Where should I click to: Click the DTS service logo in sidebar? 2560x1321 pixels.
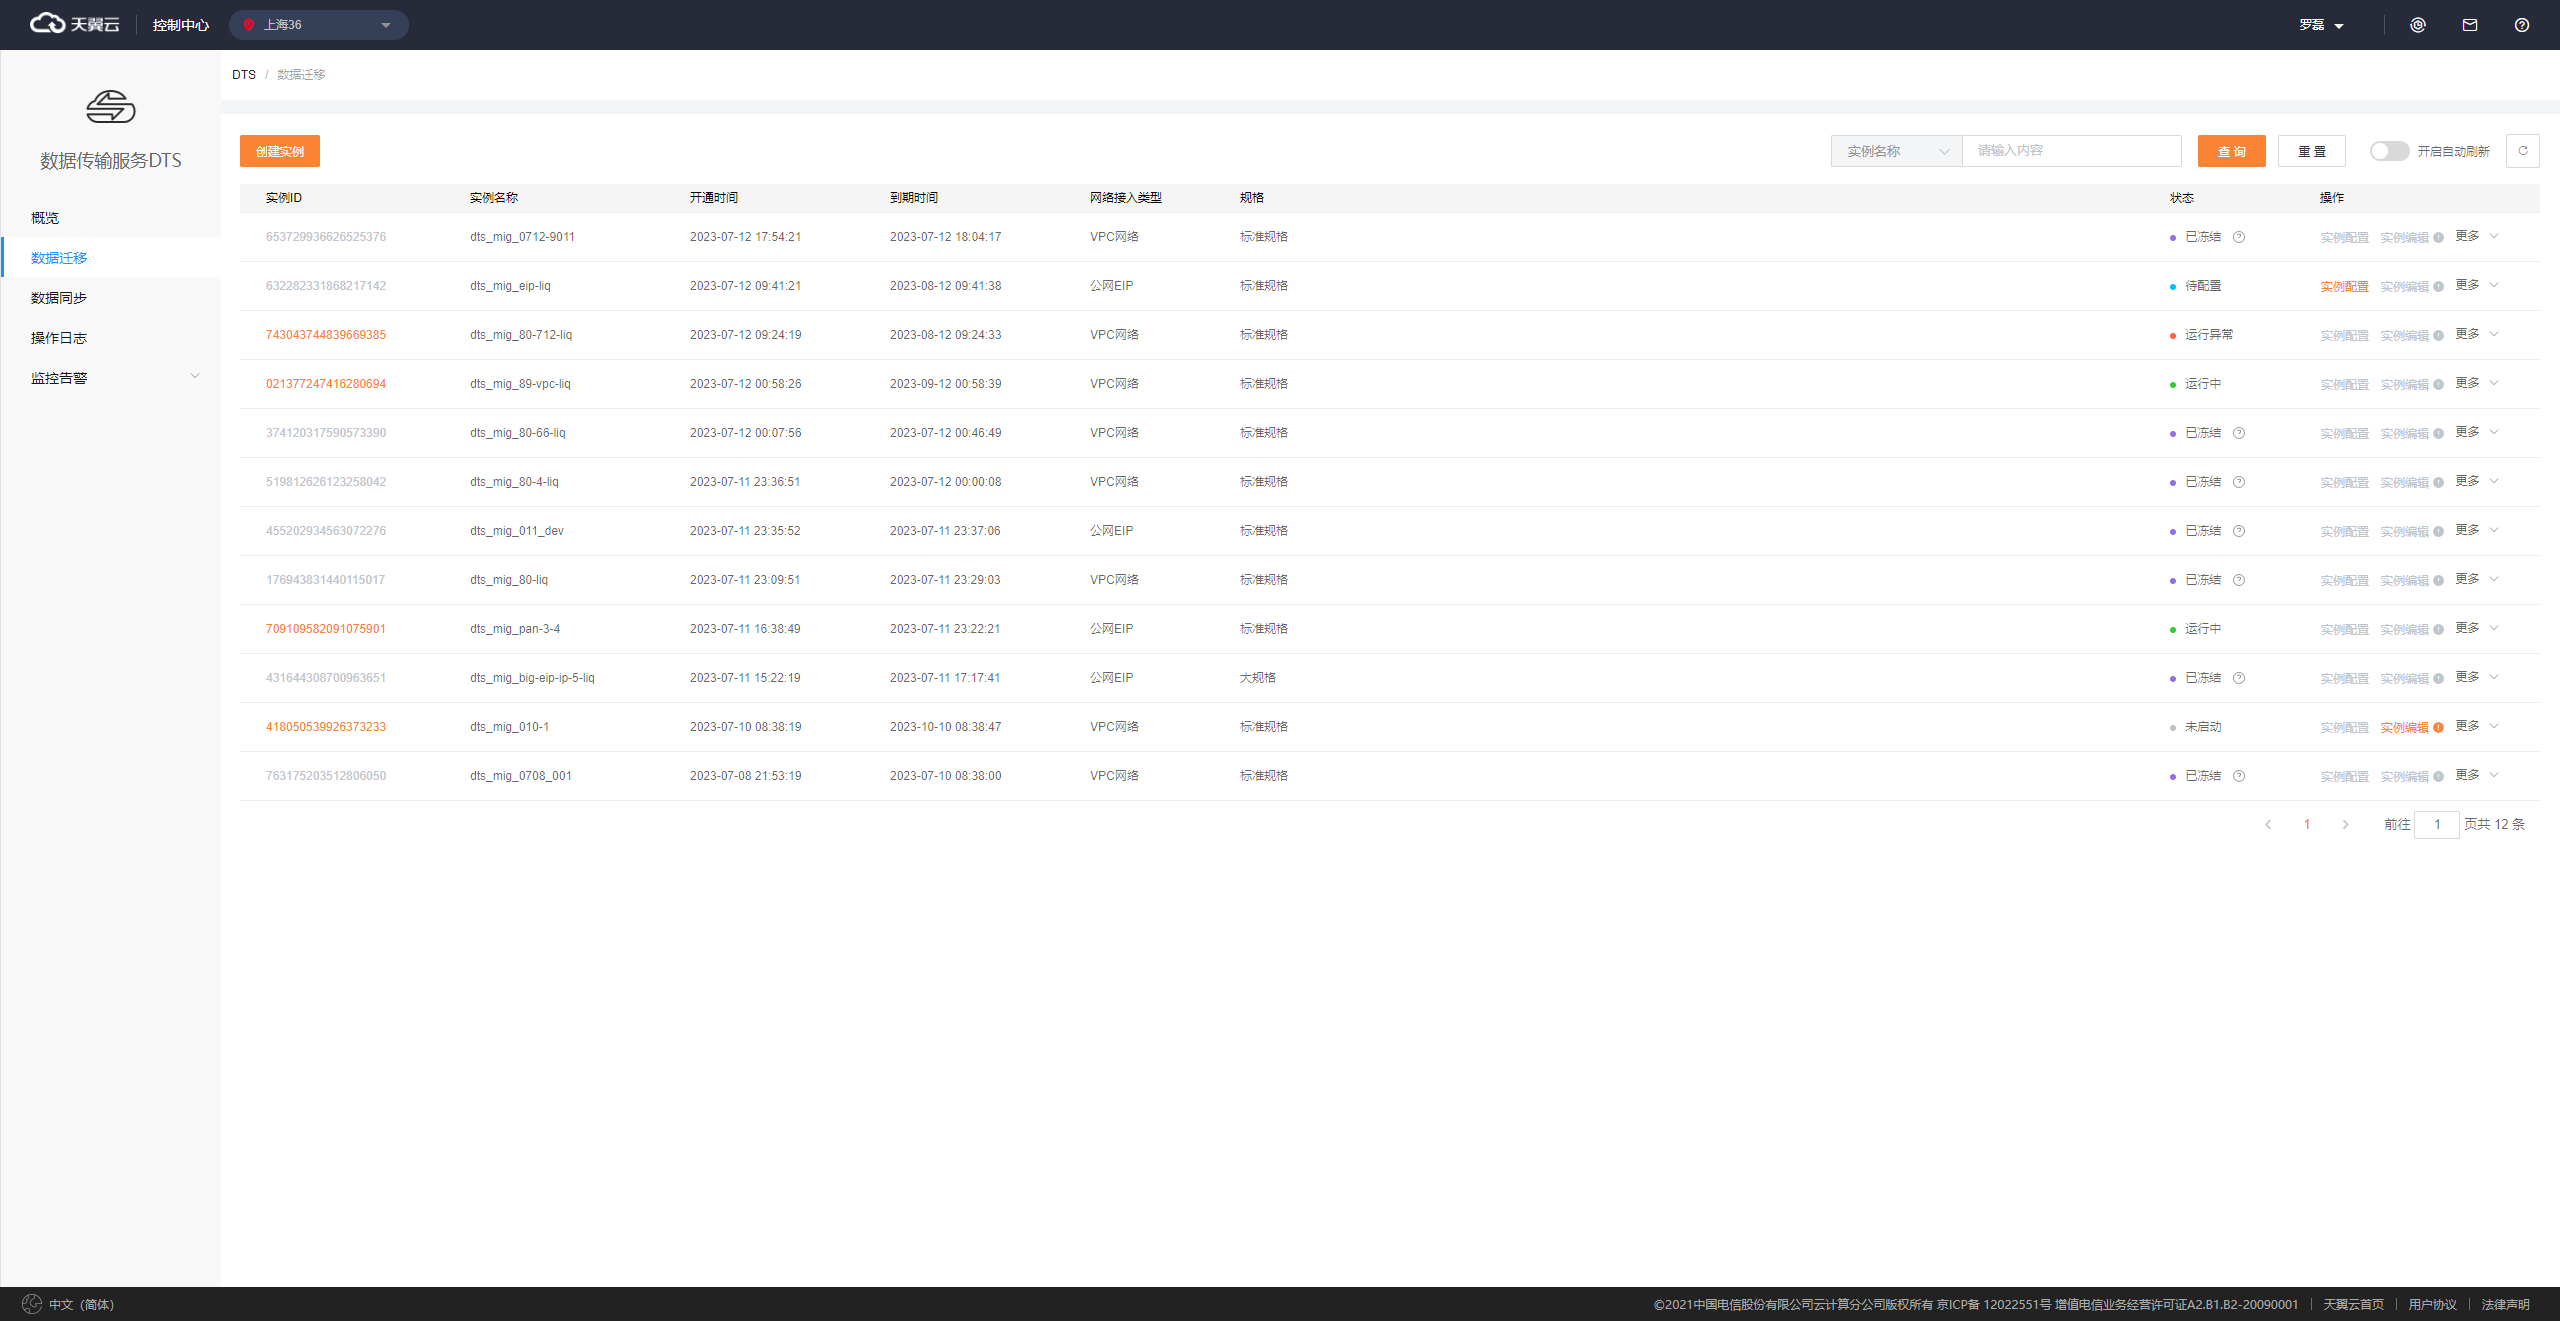tap(110, 107)
